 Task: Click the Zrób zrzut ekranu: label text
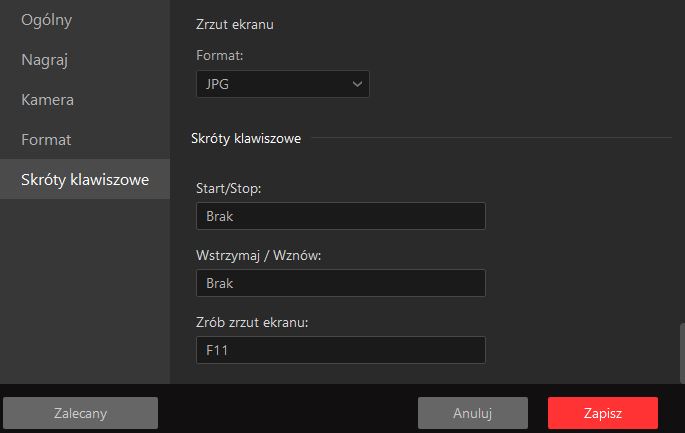point(252,322)
